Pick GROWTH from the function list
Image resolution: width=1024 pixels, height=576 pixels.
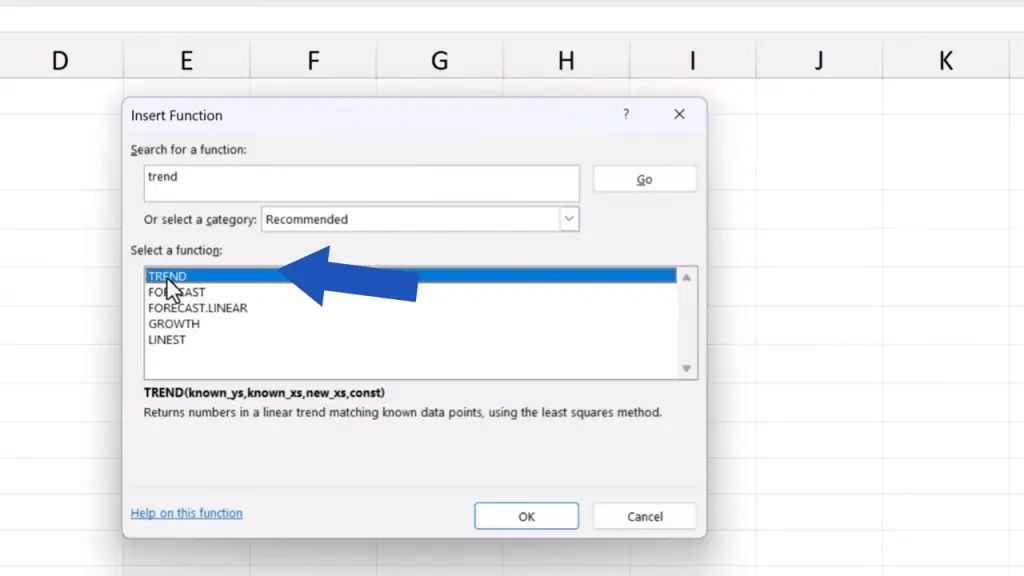point(174,324)
